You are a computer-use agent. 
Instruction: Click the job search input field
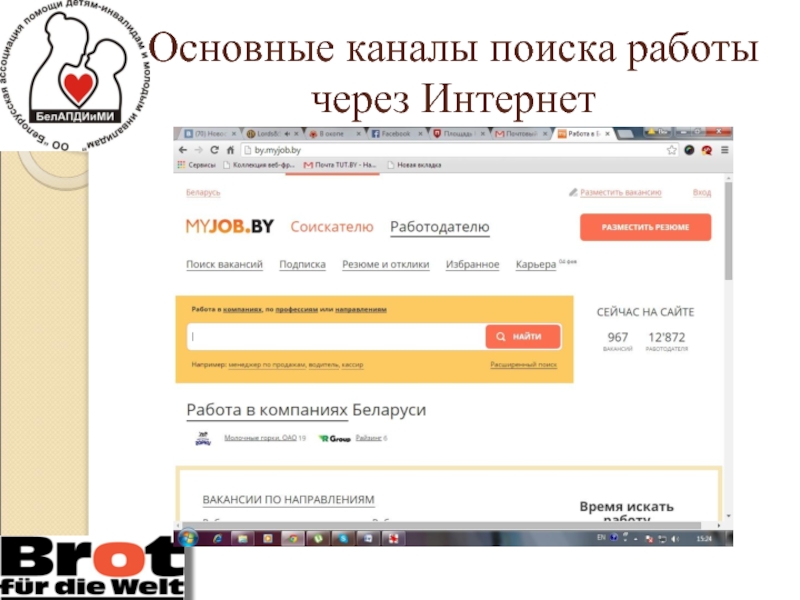click(x=336, y=336)
